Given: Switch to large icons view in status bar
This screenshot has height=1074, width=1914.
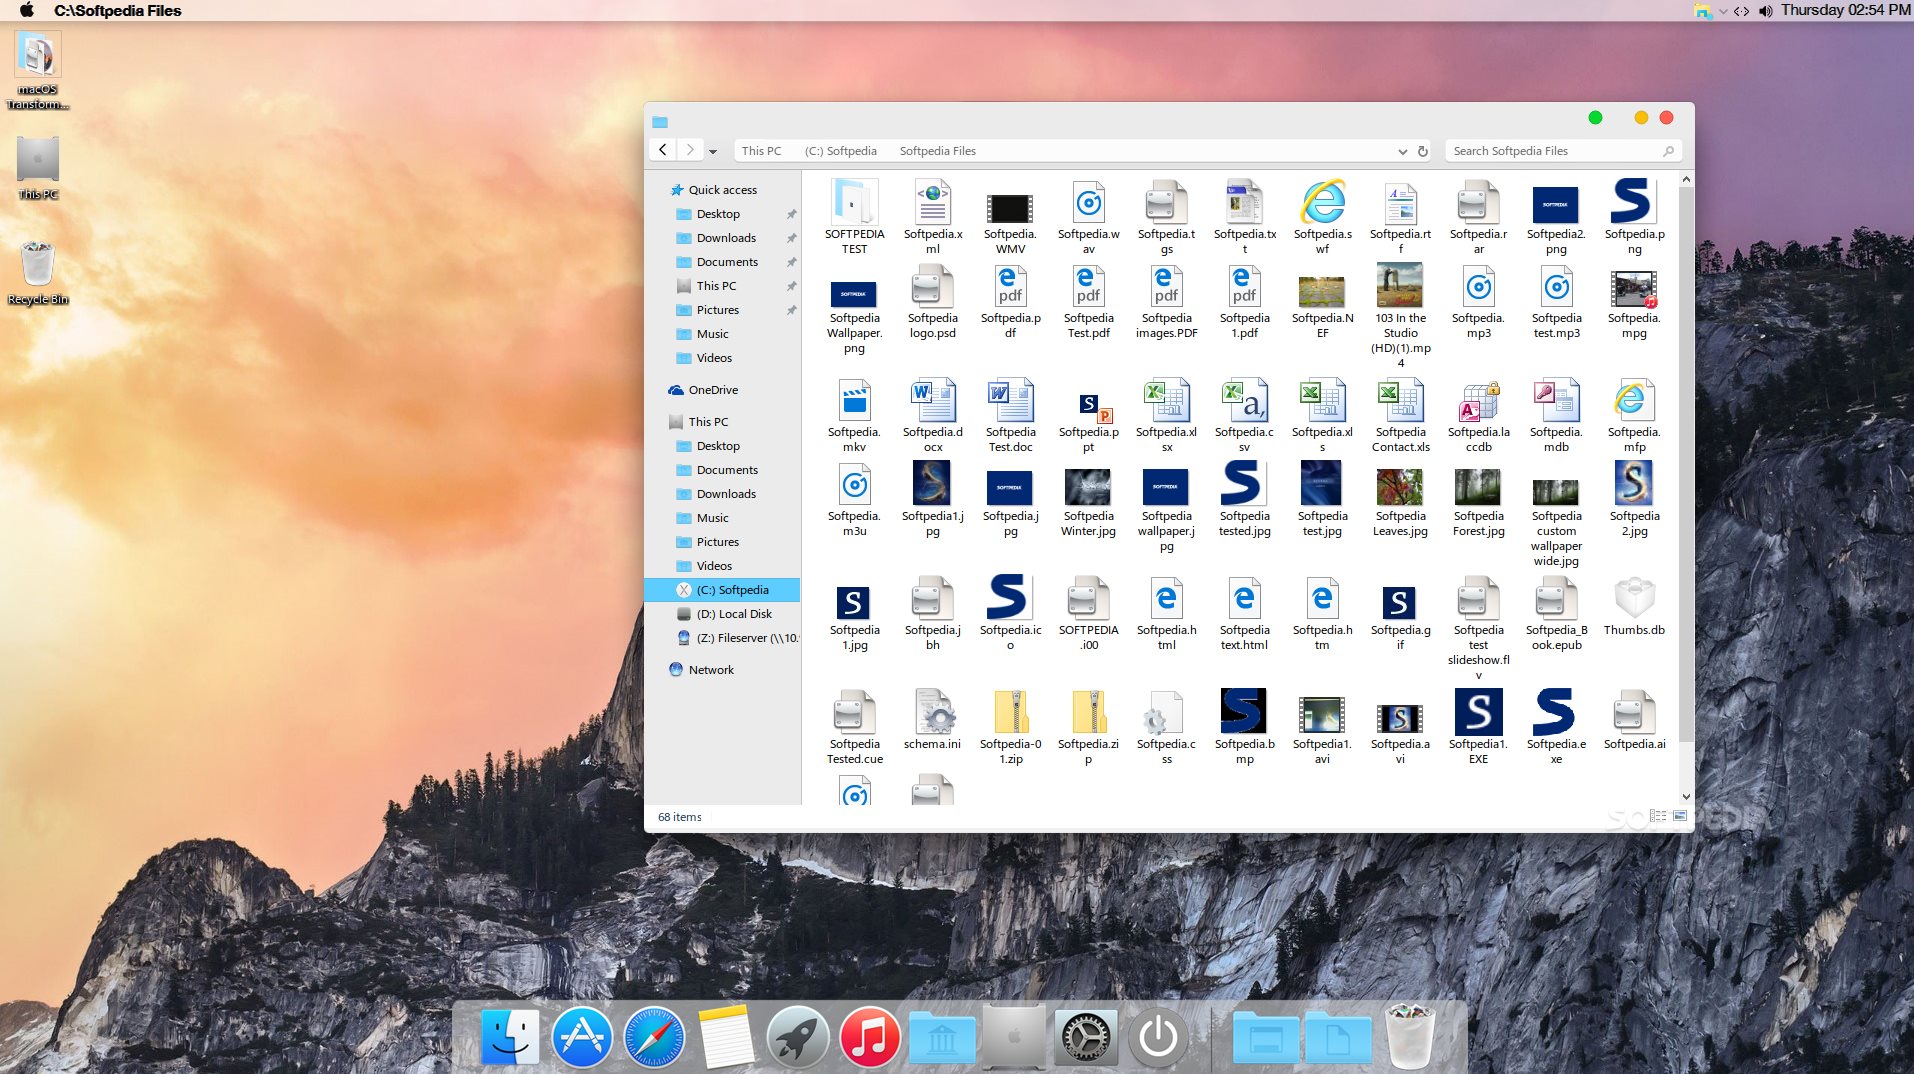Looking at the screenshot, I should click(1680, 816).
